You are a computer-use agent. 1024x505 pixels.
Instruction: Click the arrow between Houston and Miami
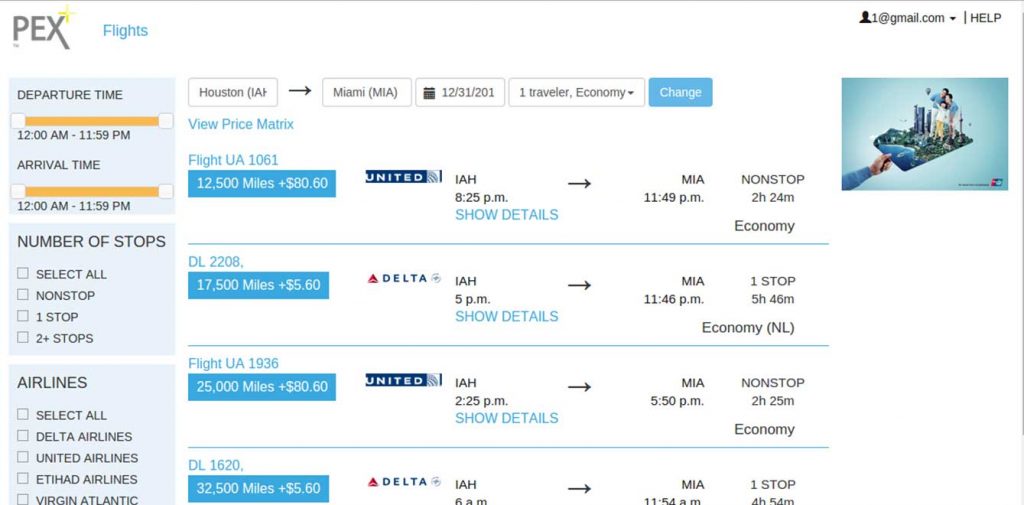300,91
